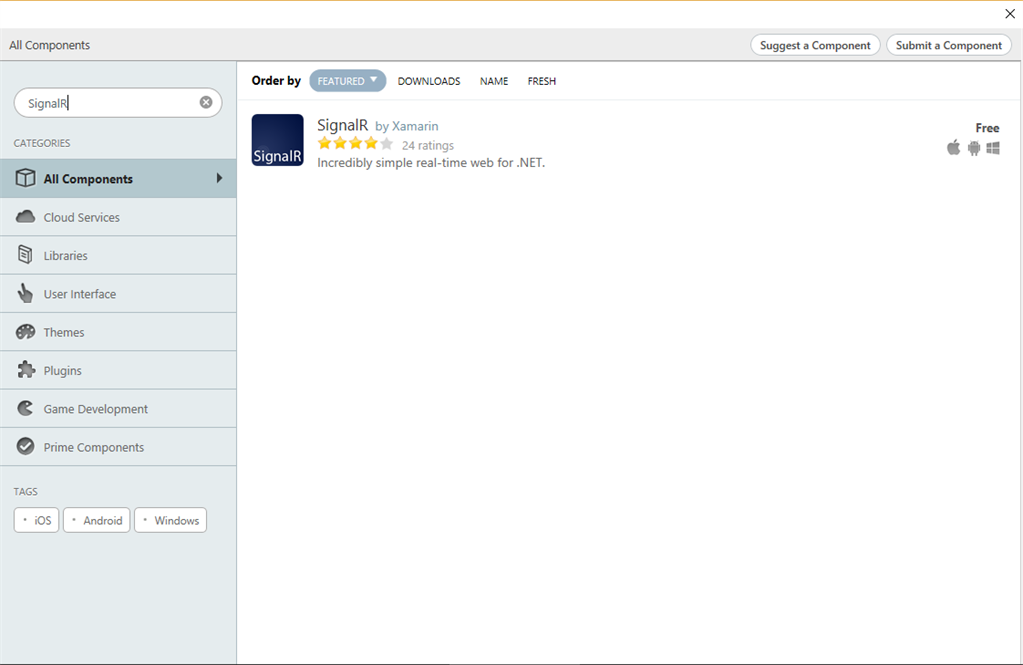Open the SignalR component title link
1023x665 pixels.
coord(343,125)
